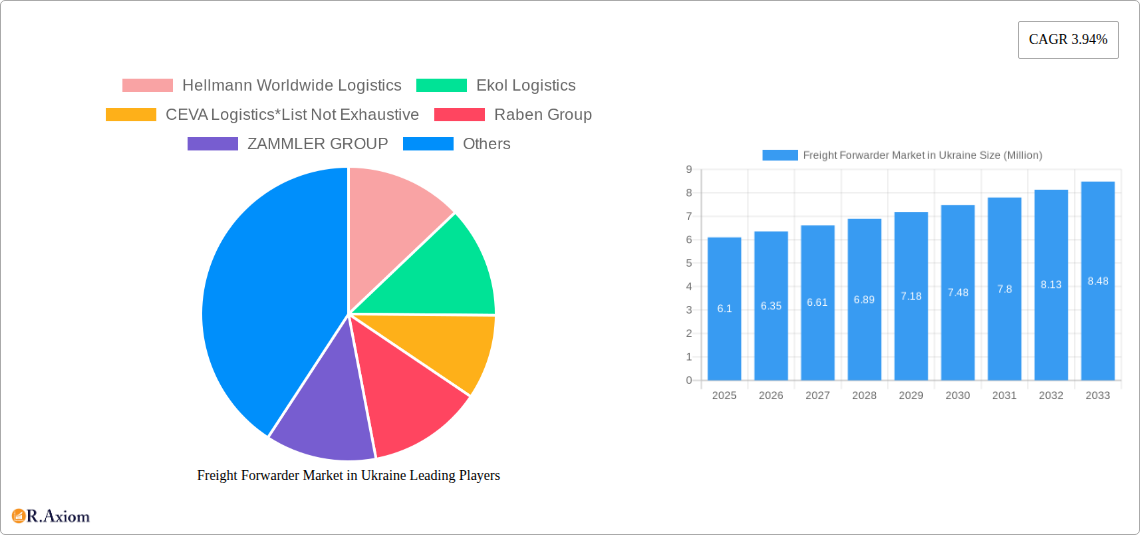This screenshot has height=535, width=1140.
Task: Click the 2026 bar labeled 6.35
Action: [x=771, y=306]
